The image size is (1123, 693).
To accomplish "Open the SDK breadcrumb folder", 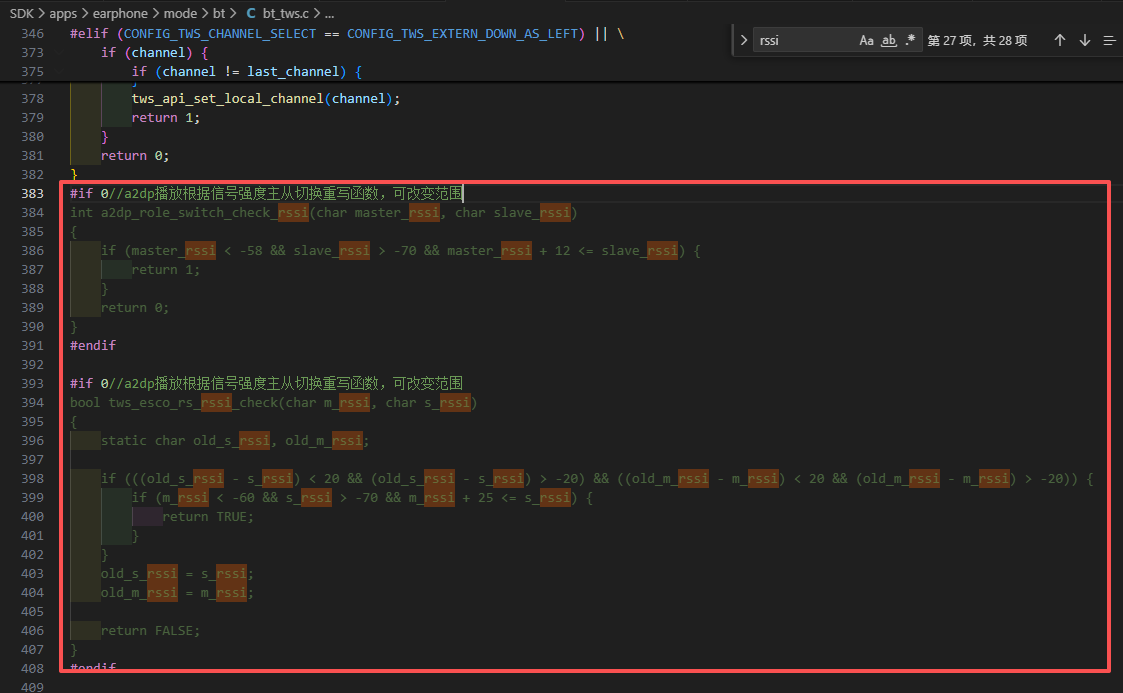I will tap(21, 13).
